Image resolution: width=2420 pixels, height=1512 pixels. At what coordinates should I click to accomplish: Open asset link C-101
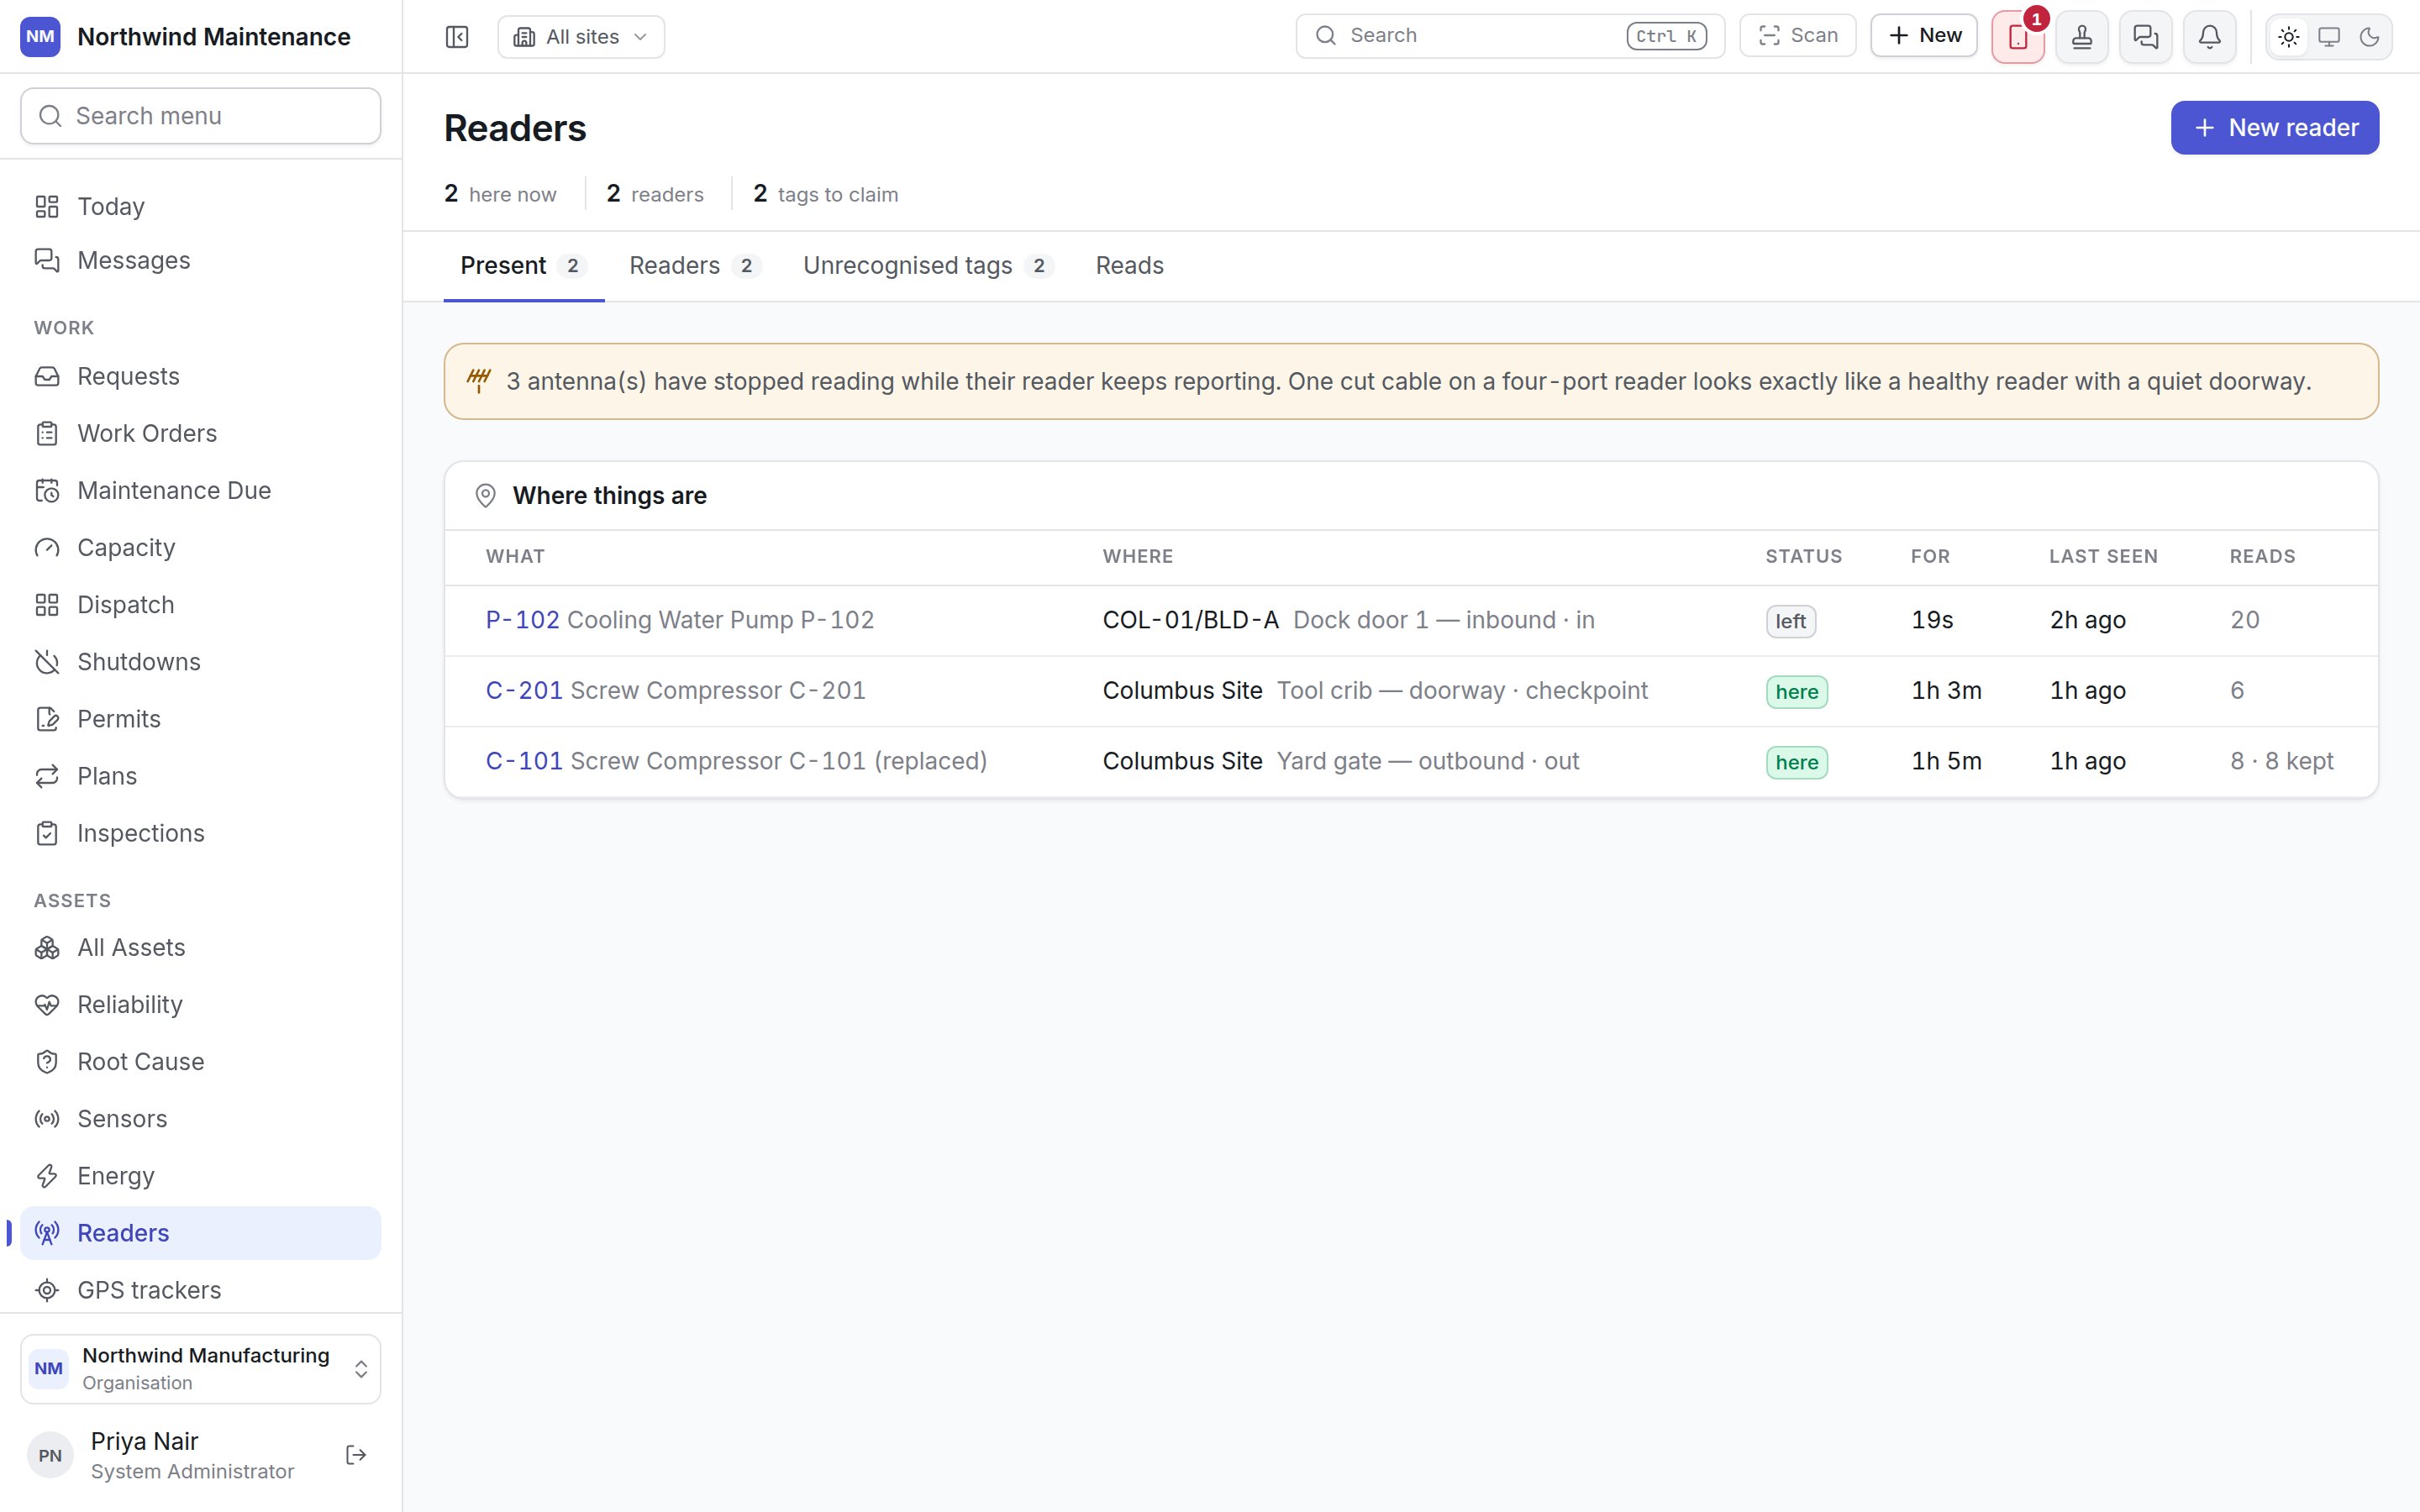tap(524, 762)
